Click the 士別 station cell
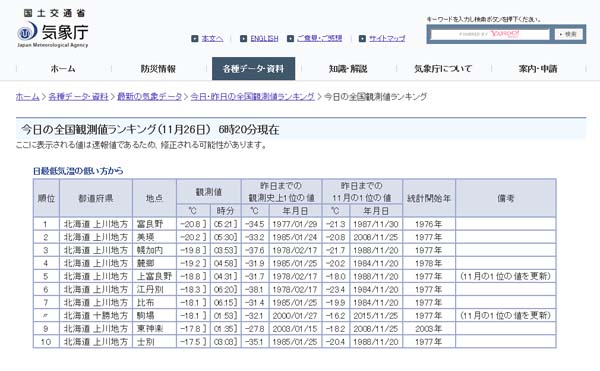The height and width of the screenshot is (371, 600). click(154, 342)
